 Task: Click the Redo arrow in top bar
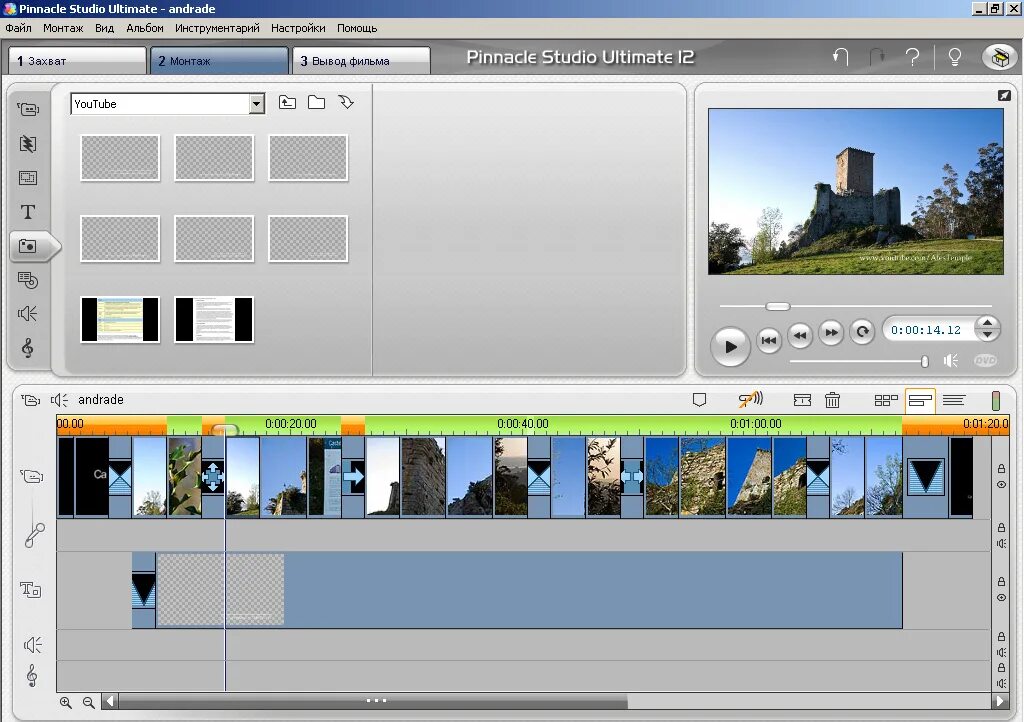tap(878, 57)
